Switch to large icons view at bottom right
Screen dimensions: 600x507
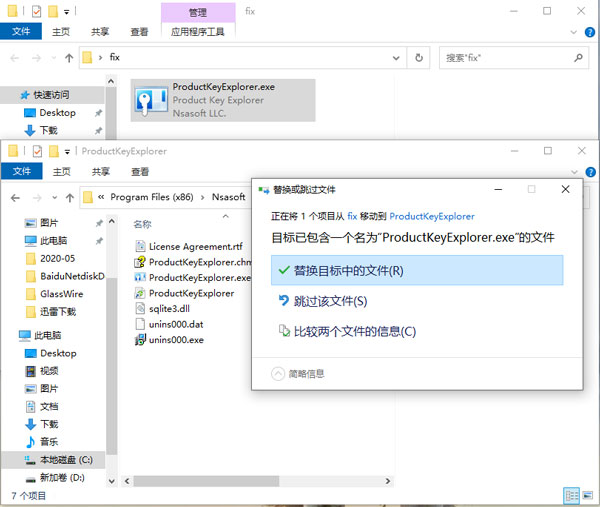588,495
